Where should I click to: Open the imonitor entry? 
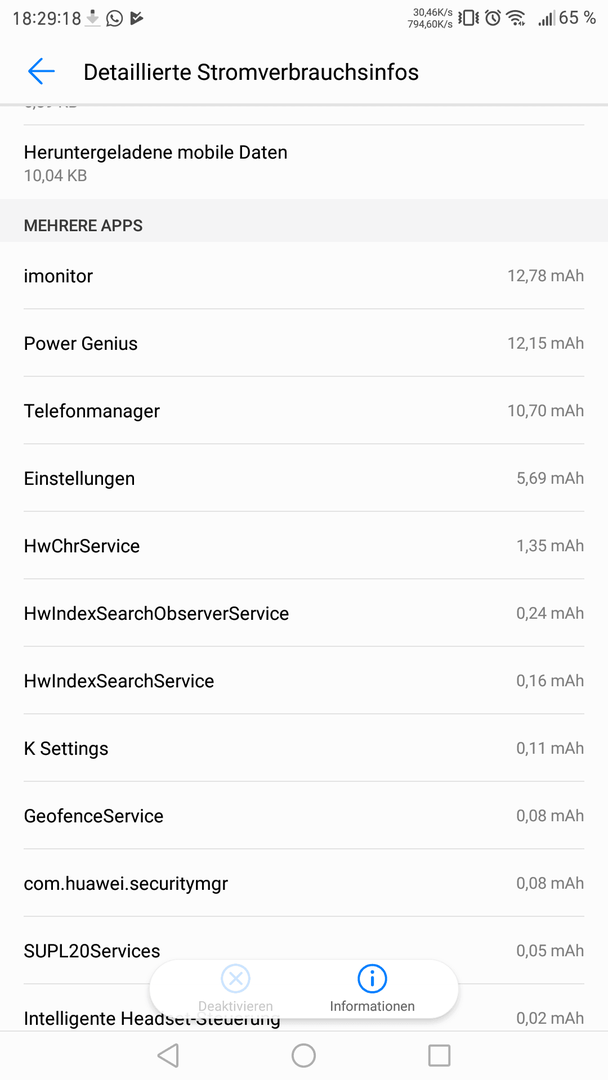coord(304,276)
